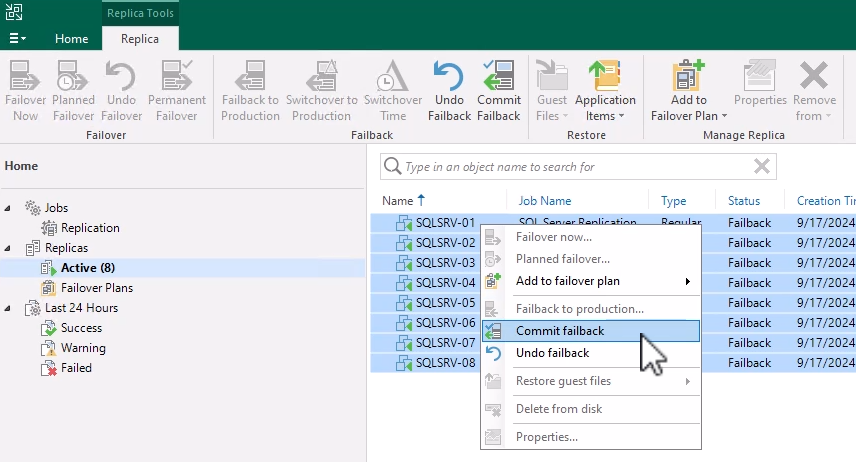Choose Undo failback from context menu
856x462 pixels.
[x=552, y=353]
